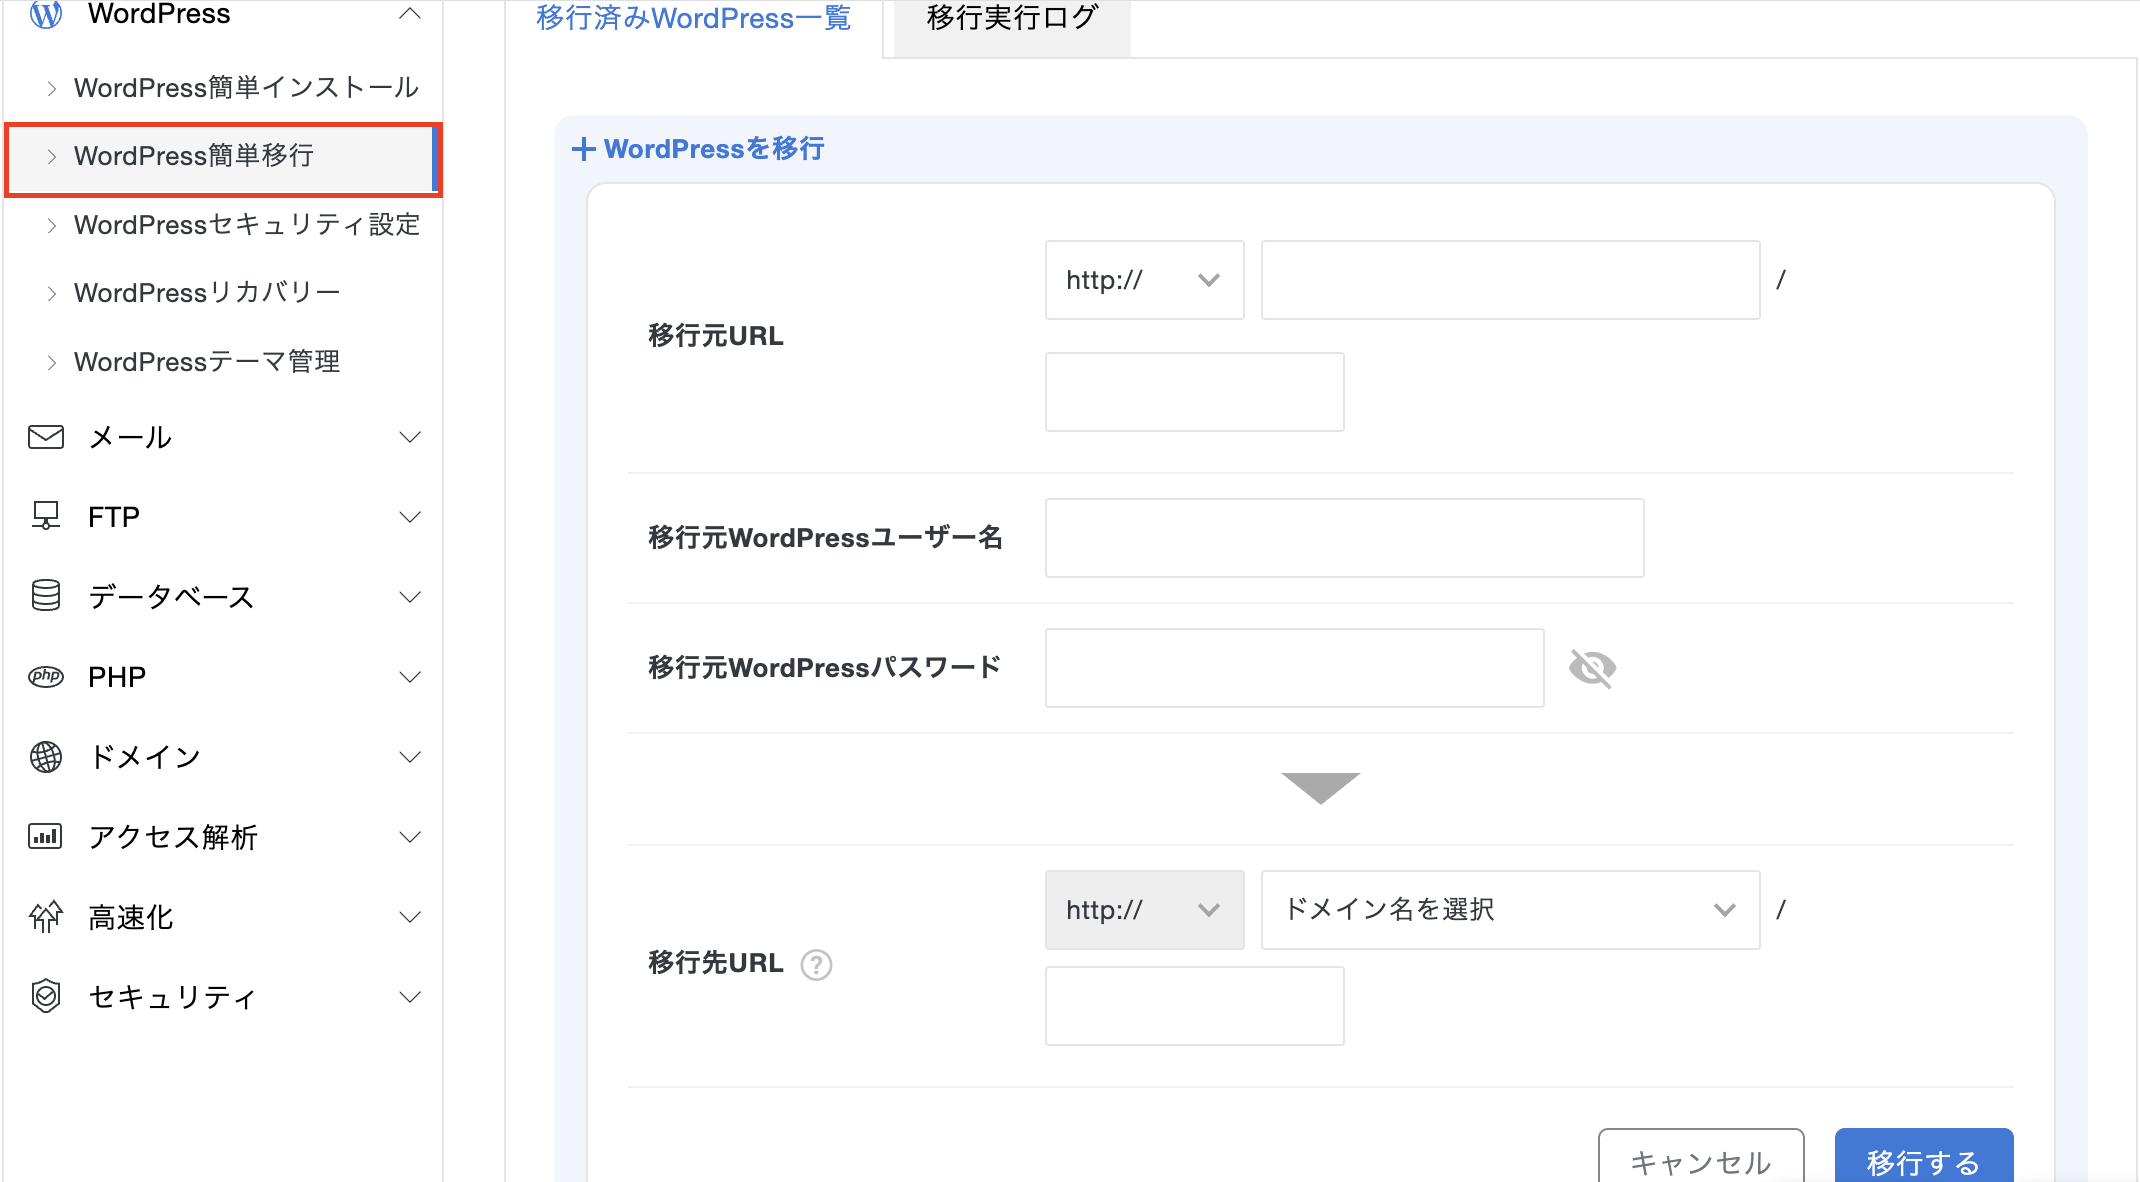Click the help icon next to 移行先URL
The width and height of the screenshot is (2140, 1182).
[817, 964]
